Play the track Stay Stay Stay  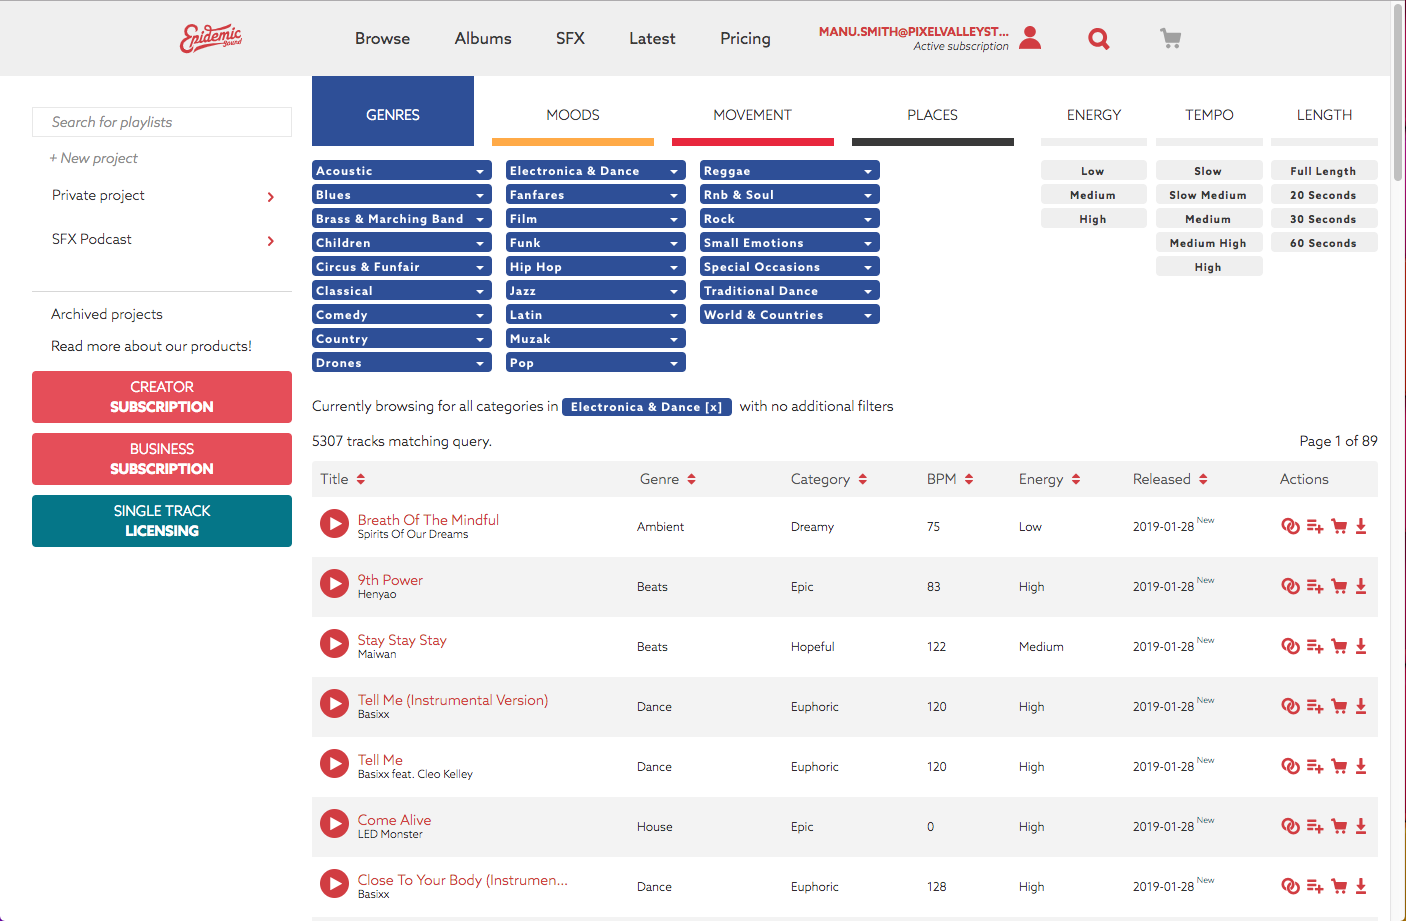coord(334,644)
